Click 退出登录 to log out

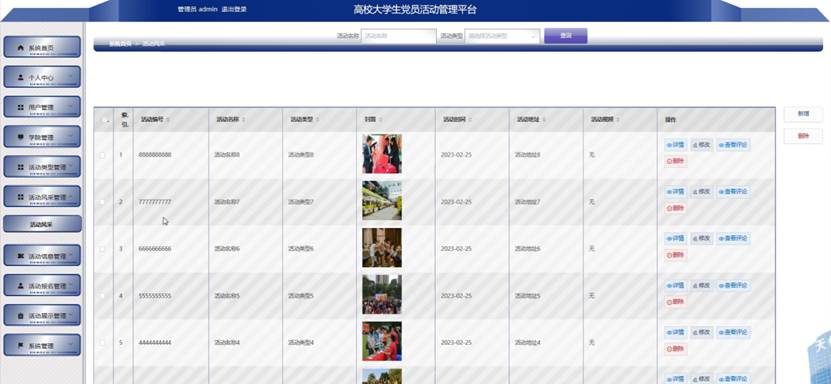(234, 10)
